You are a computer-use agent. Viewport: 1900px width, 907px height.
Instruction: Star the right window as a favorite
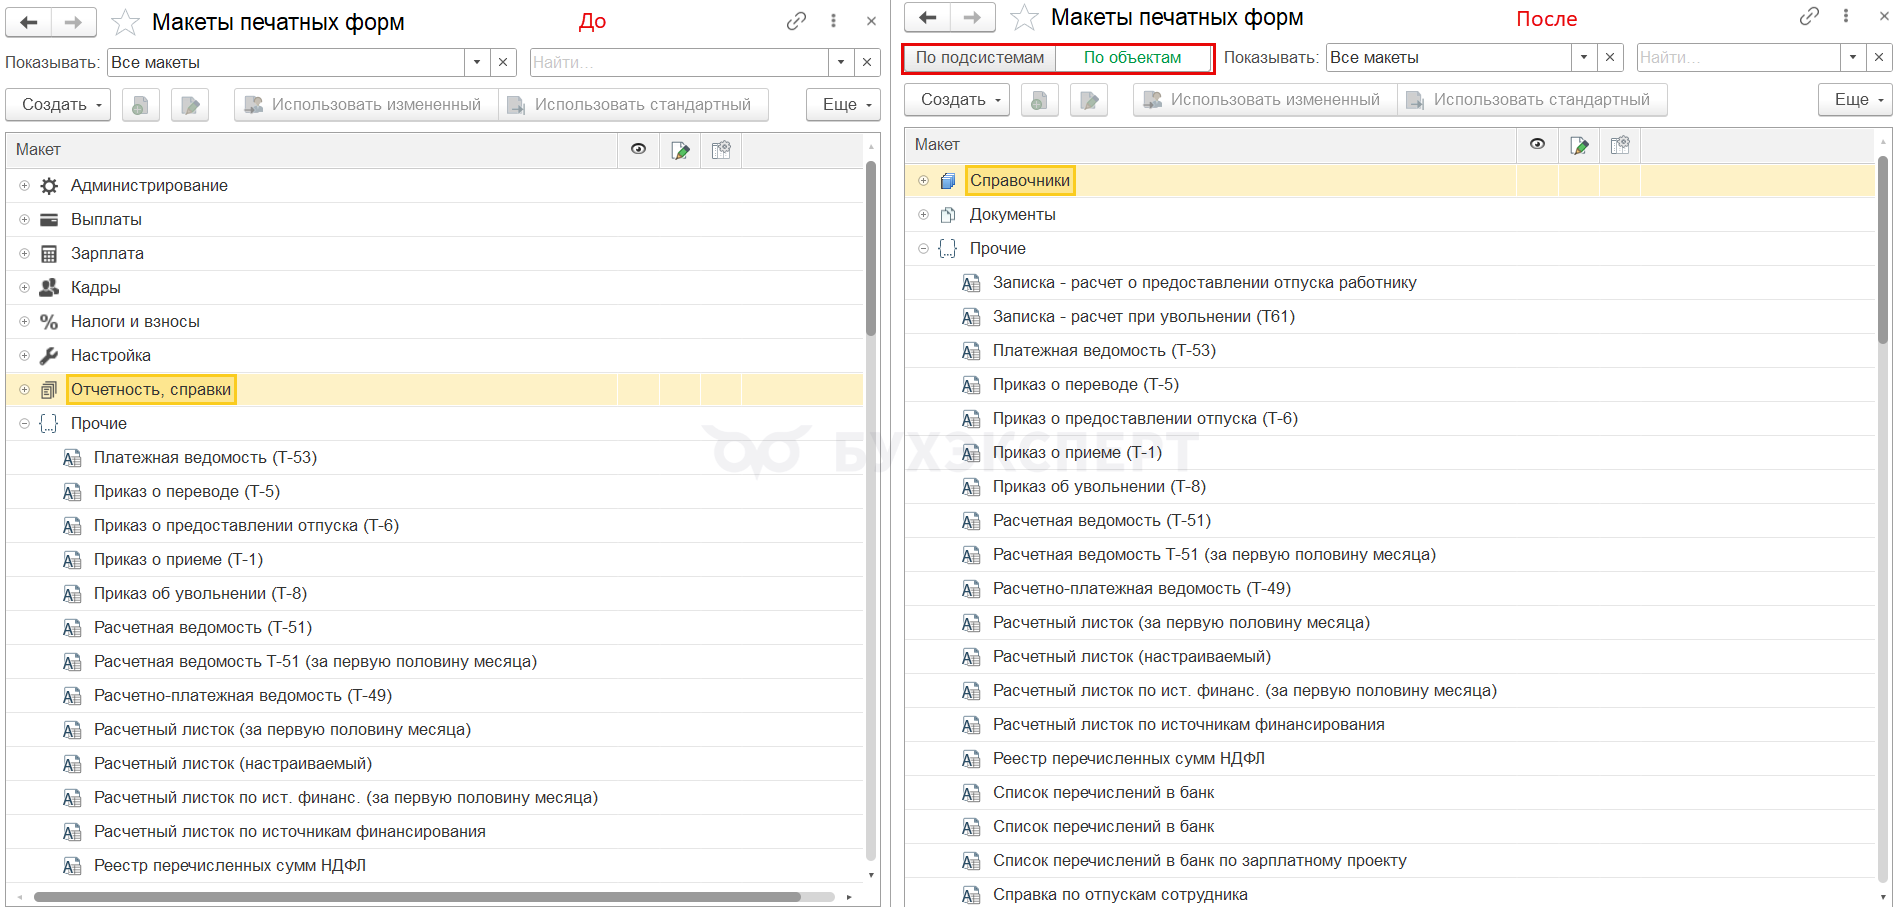coord(1024,17)
